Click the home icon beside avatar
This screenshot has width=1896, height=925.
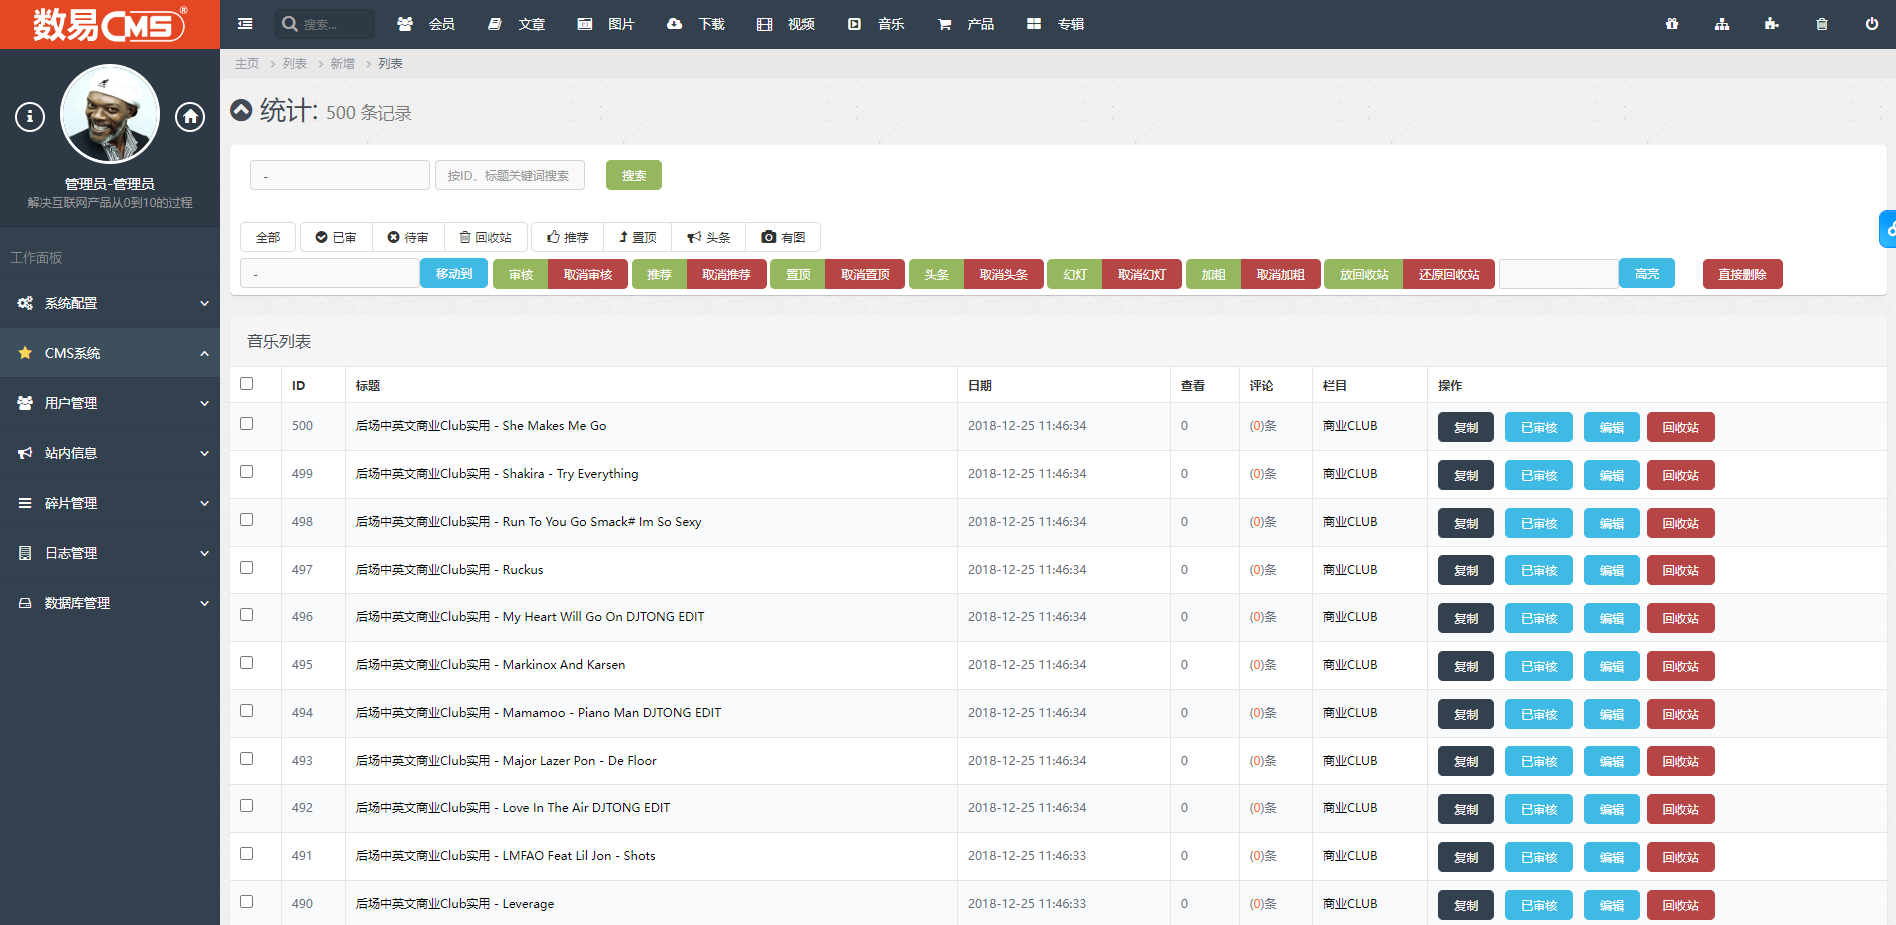pos(190,117)
